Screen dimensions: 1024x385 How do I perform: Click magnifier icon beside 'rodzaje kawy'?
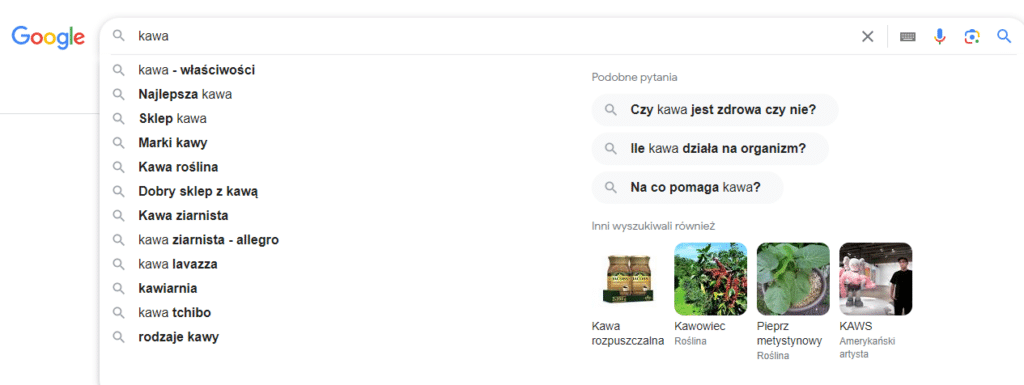pyautogui.click(x=118, y=337)
